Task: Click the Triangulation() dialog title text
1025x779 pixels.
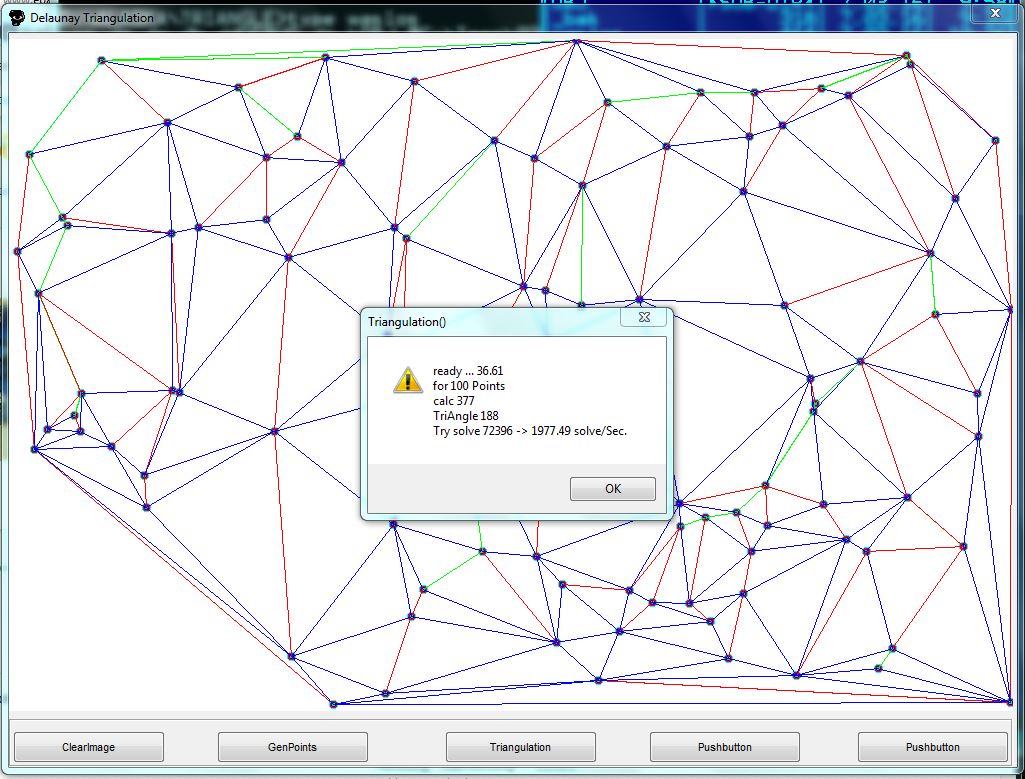Action: pos(407,321)
